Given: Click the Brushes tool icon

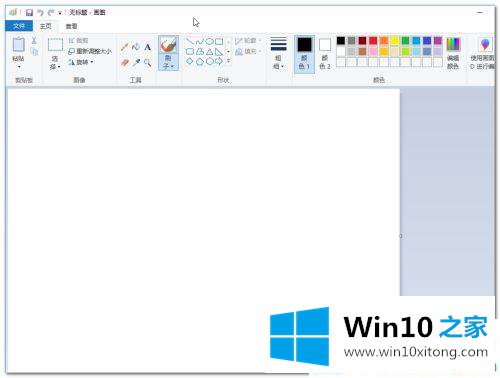Looking at the screenshot, I should pos(168,45).
